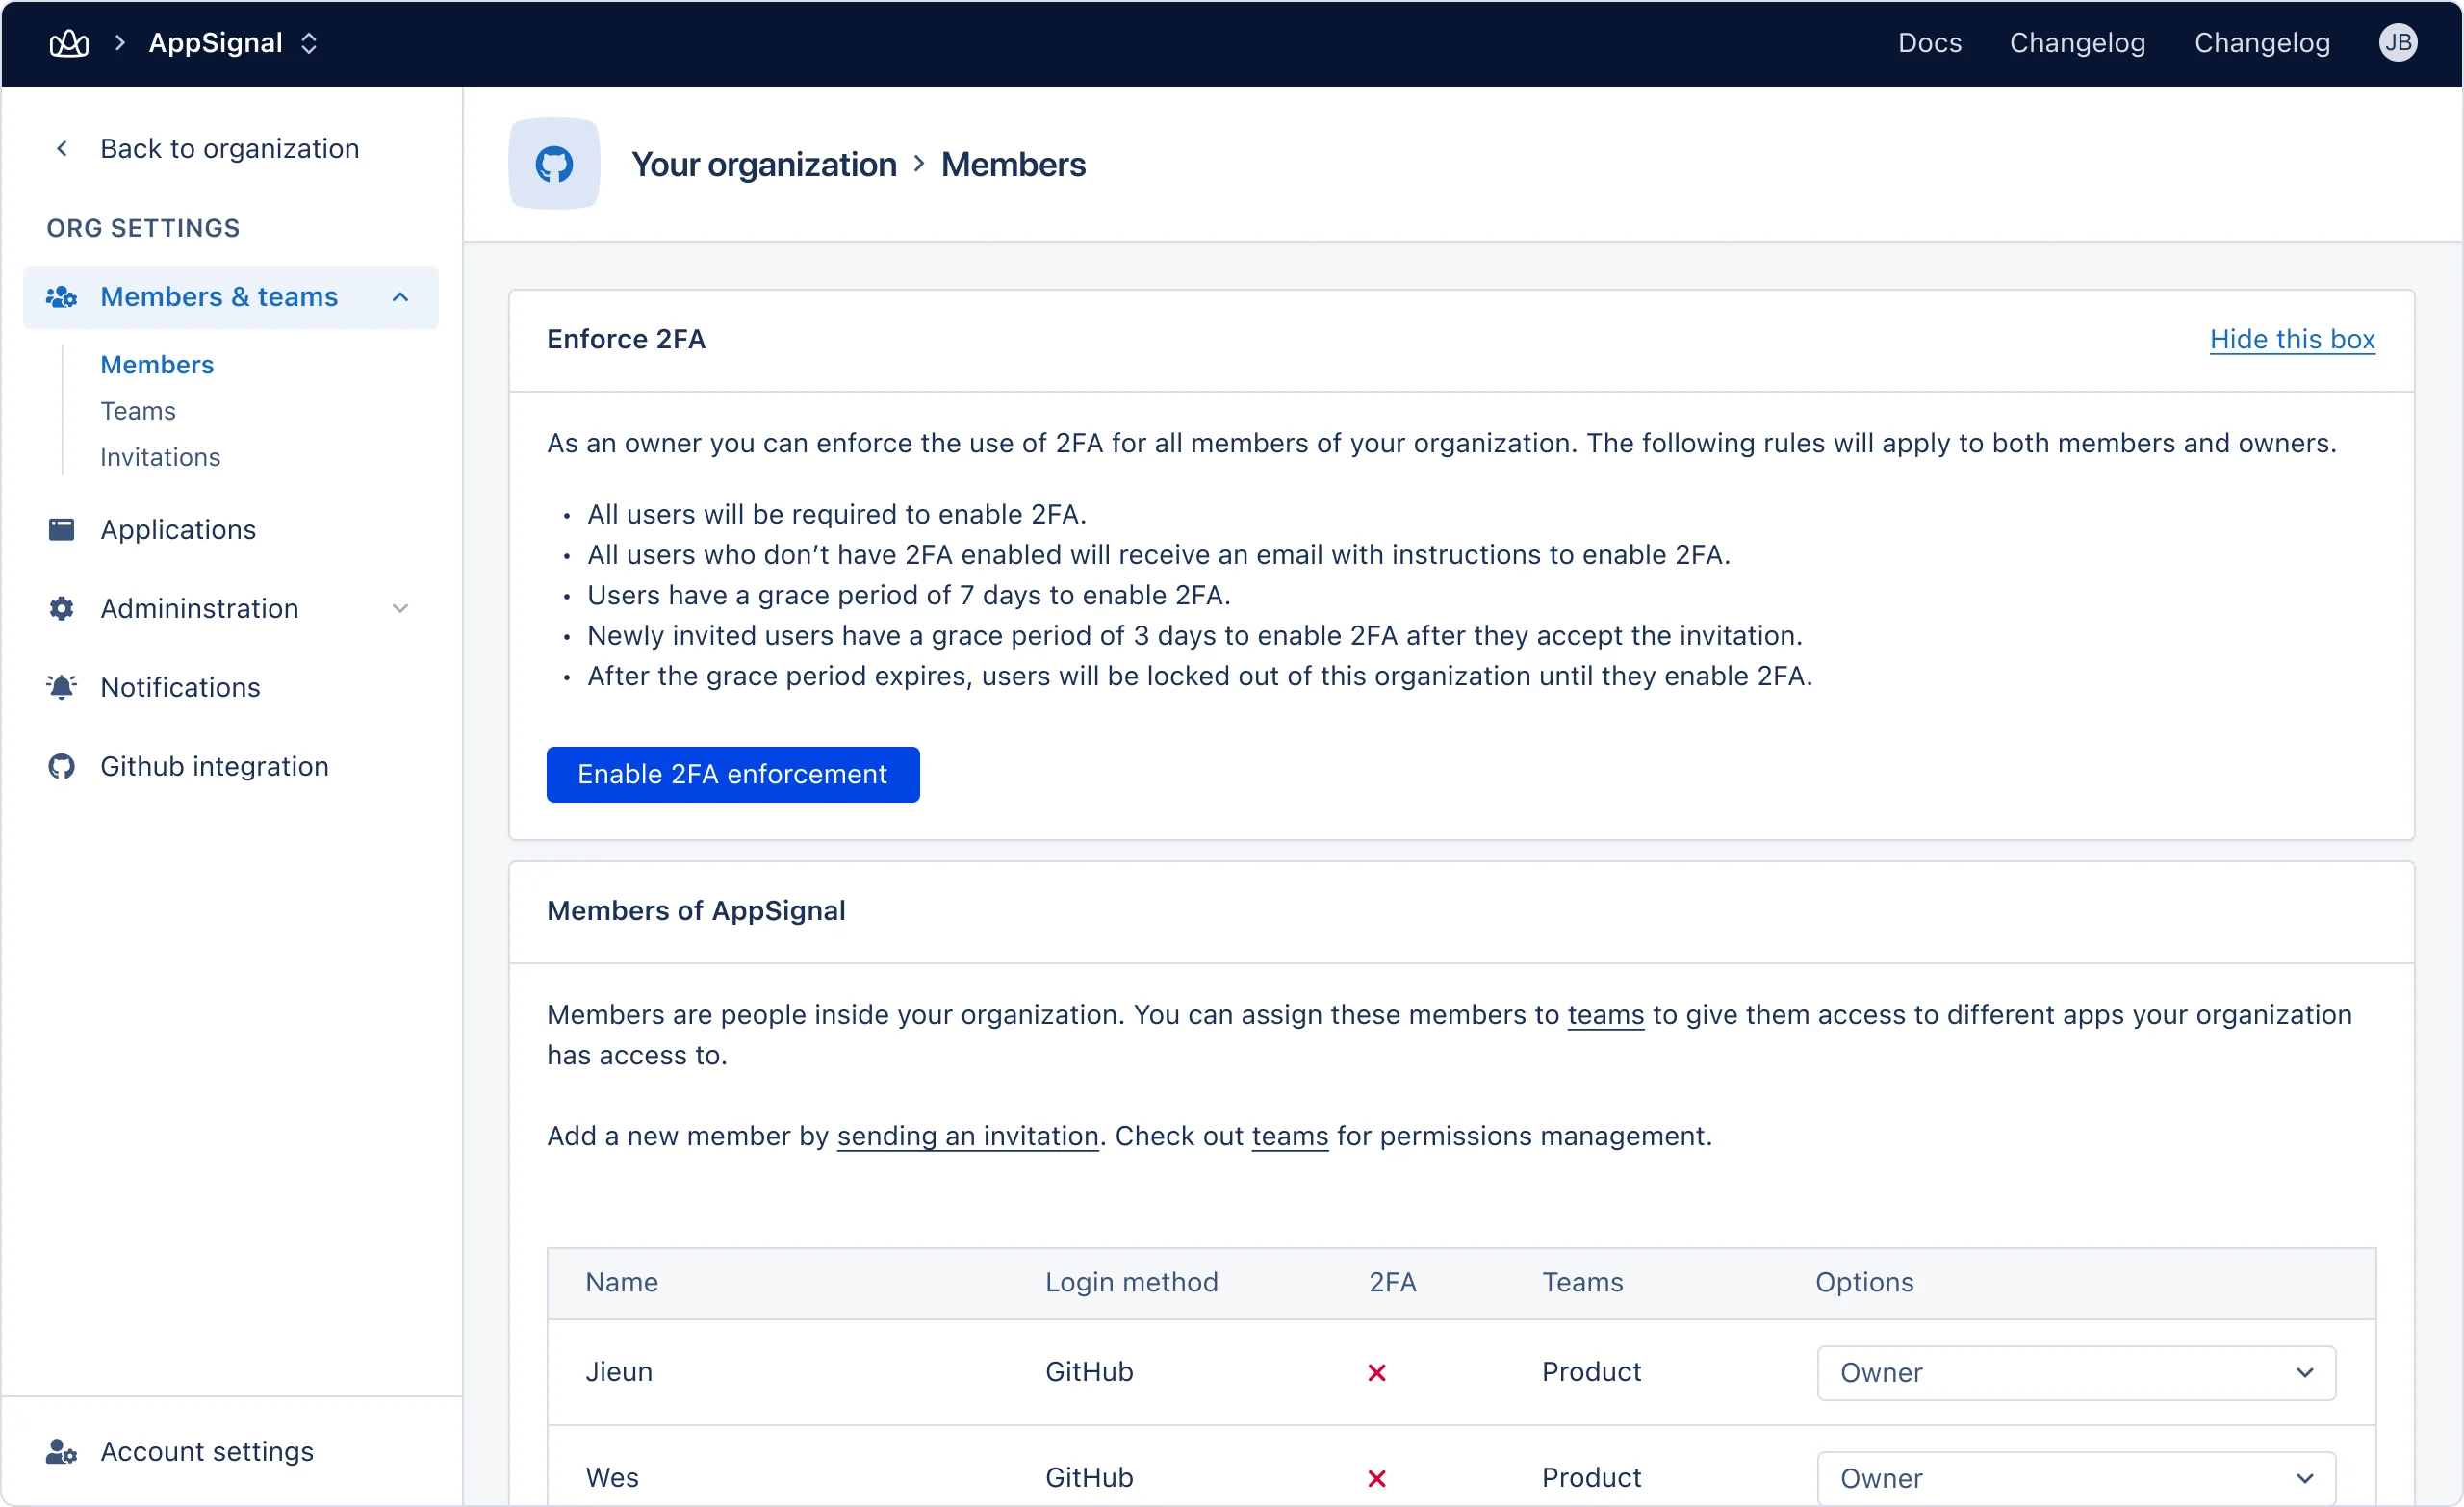
Task: Click the Enforce 2FA heading
Action: tap(626, 339)
